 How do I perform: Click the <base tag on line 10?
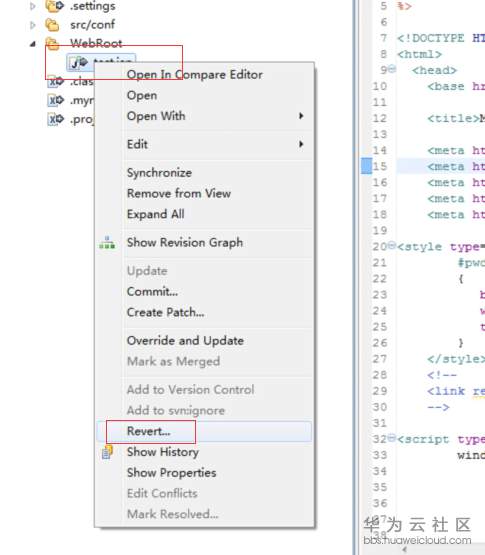[x=446, y=86]
